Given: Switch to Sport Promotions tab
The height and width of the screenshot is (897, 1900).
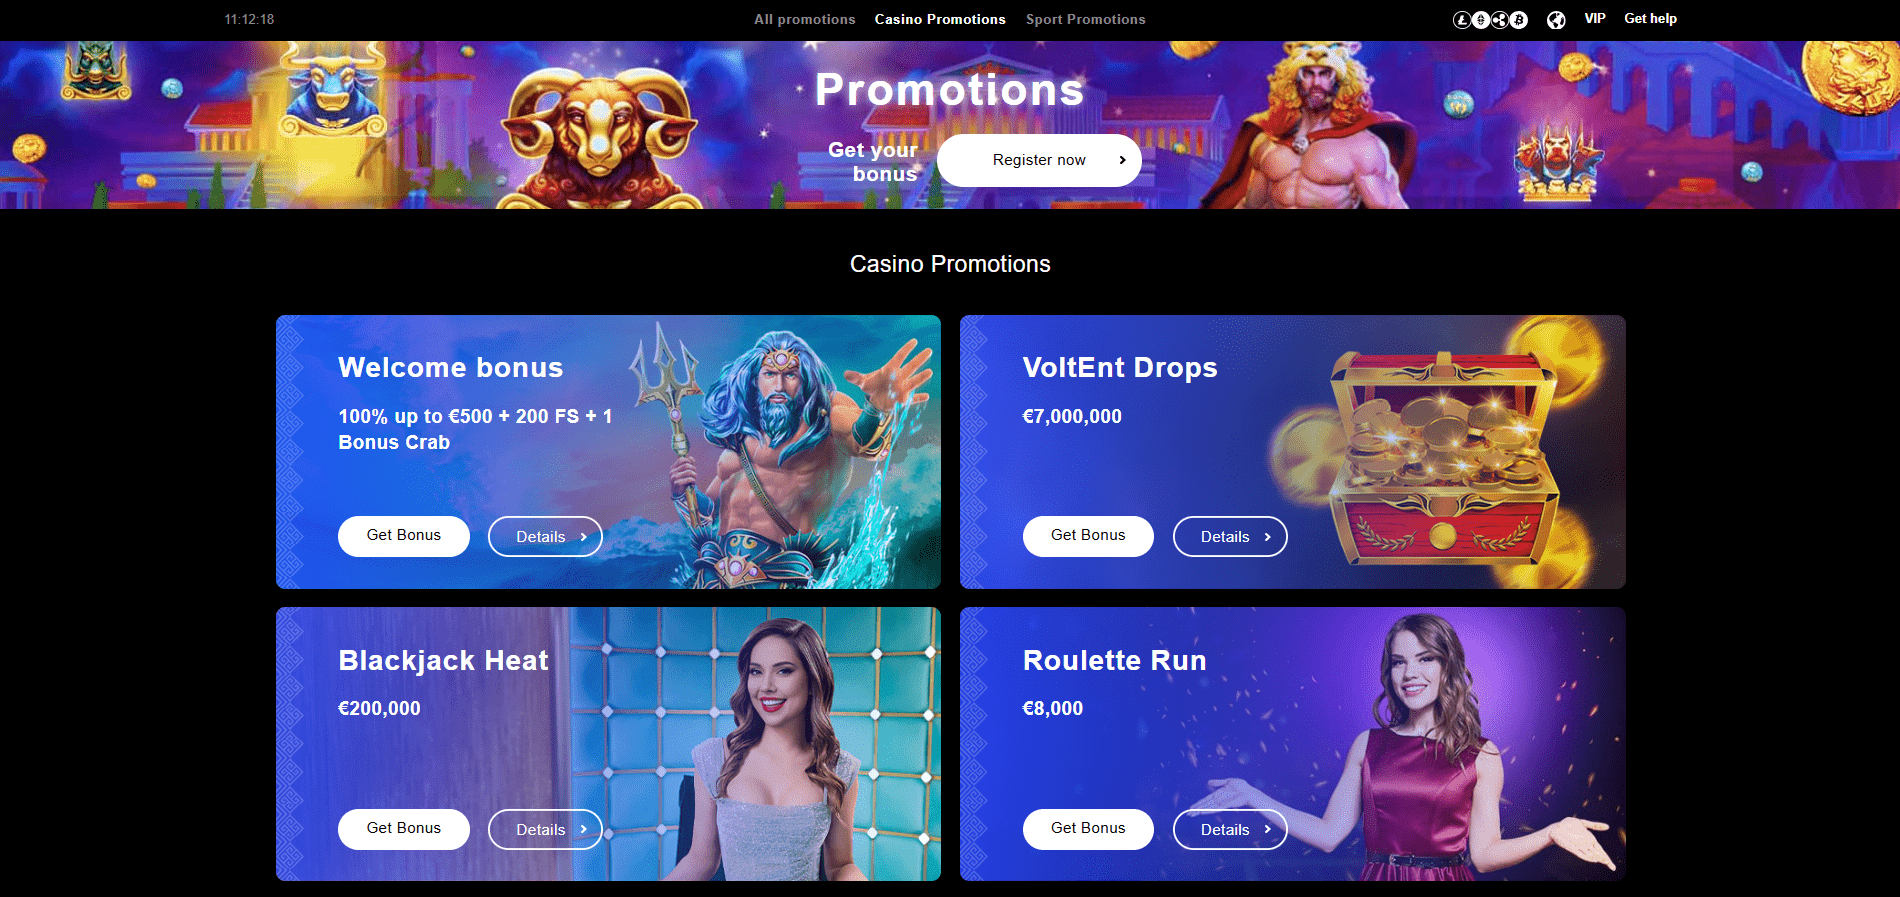Looking at the screenshot, I should (x=1086, y=19).
